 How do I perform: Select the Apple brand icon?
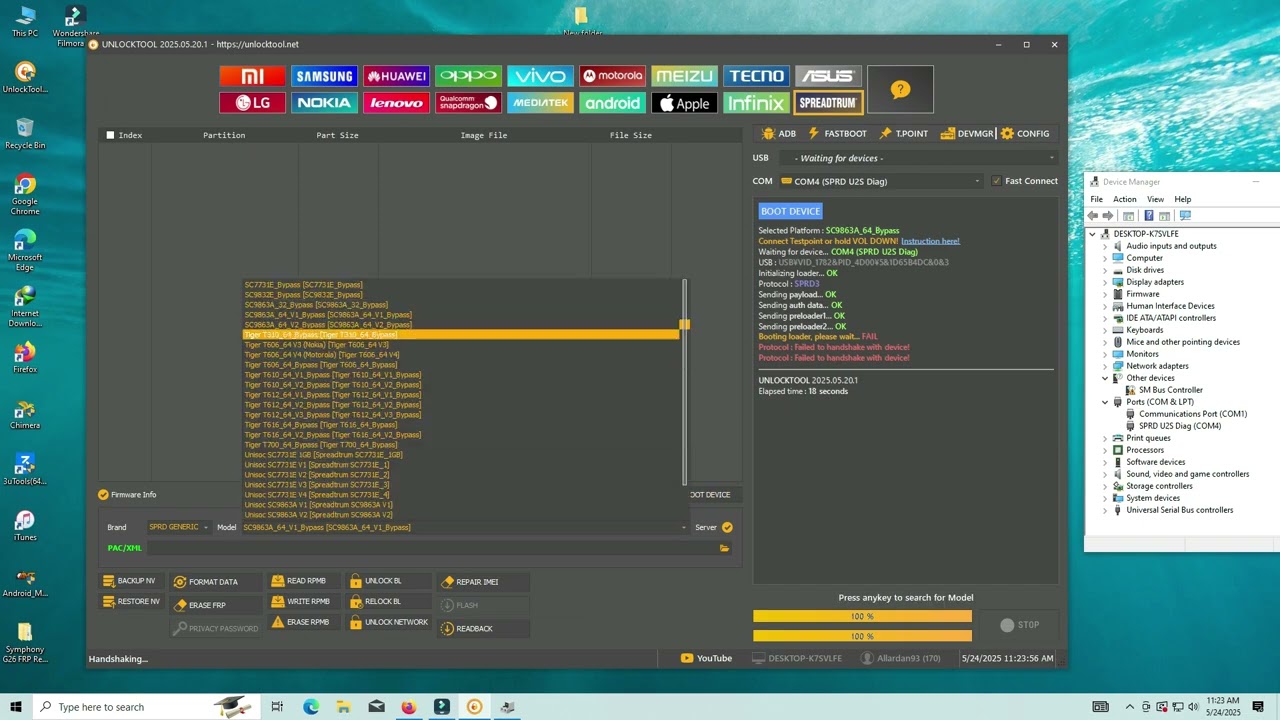coord(684,103)
